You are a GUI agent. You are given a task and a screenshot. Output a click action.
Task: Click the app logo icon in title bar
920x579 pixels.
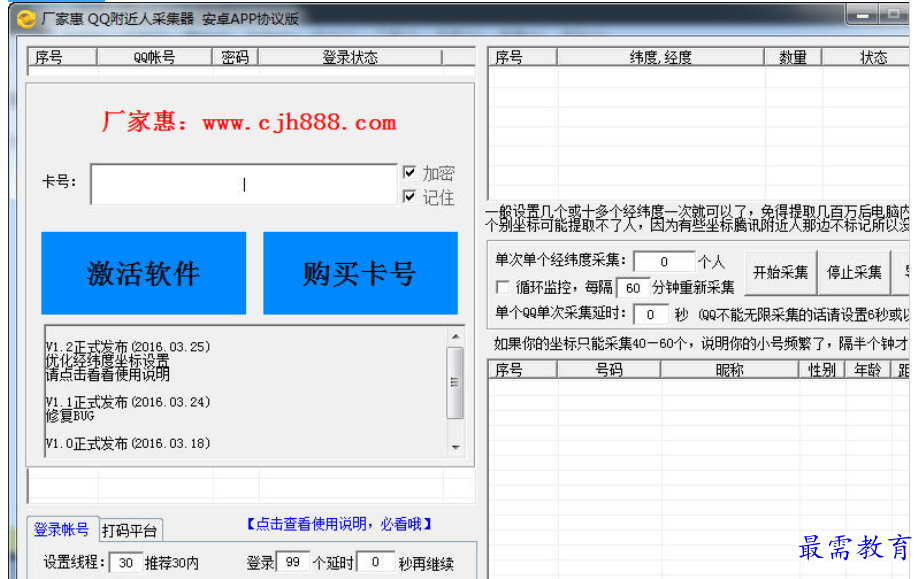point(26,19)
